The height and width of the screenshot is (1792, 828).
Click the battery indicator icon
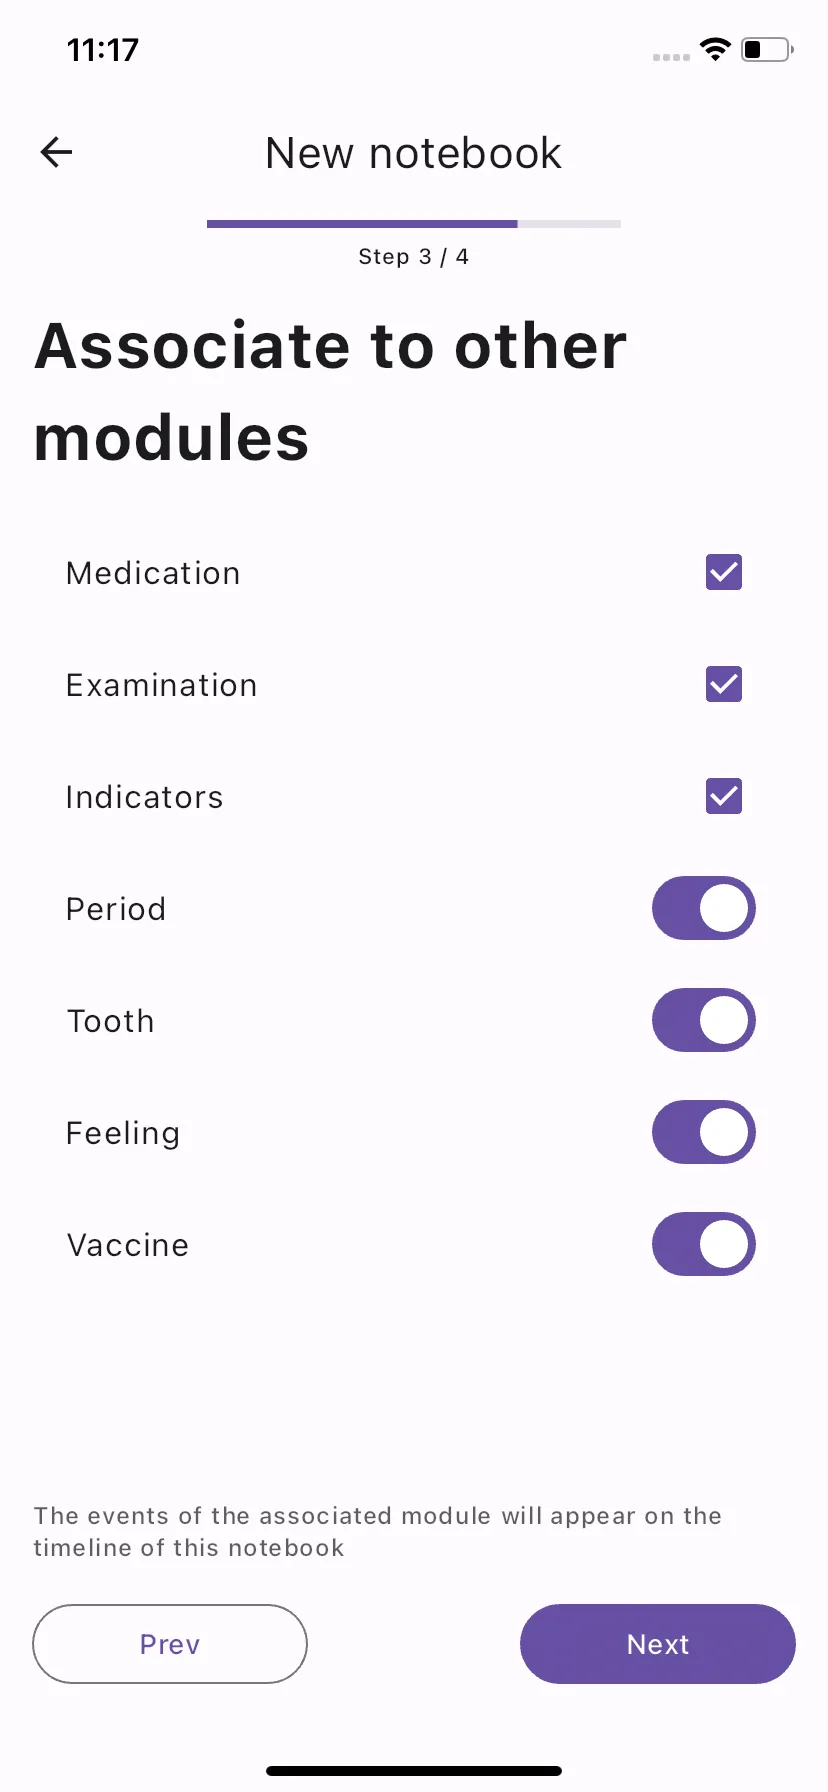pyautogui.click(x=767, y=49)
